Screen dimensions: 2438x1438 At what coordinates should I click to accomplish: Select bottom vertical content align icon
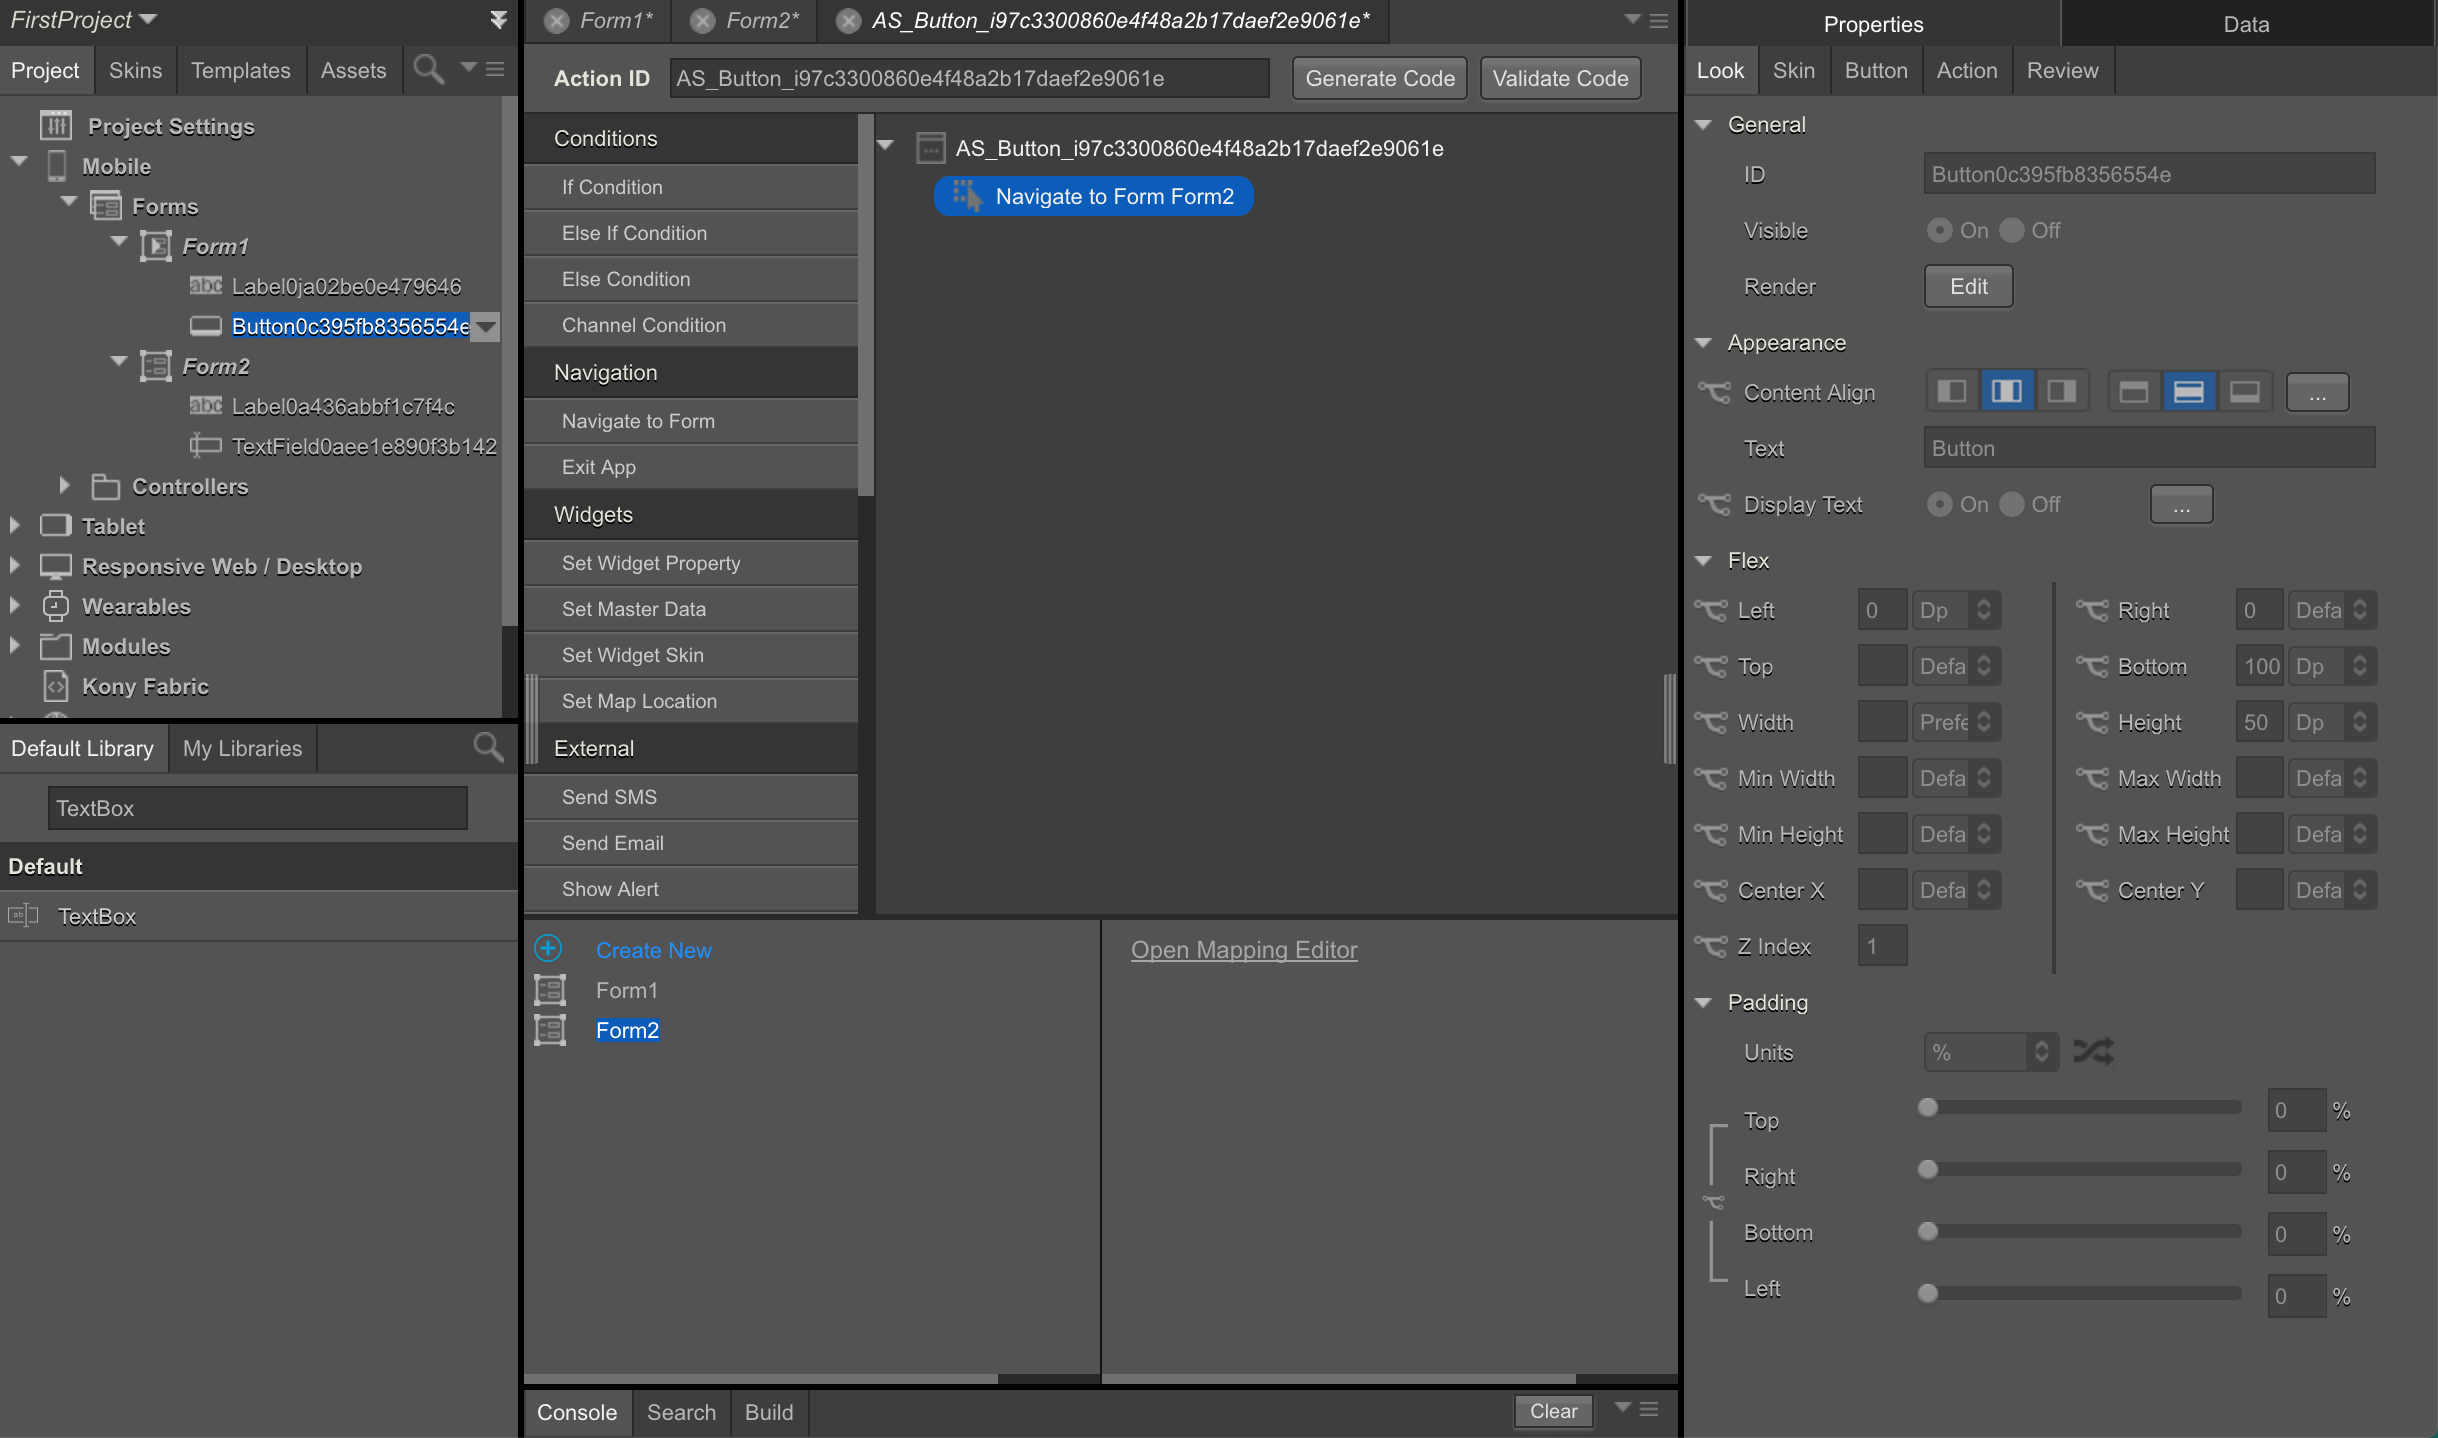2244,392
